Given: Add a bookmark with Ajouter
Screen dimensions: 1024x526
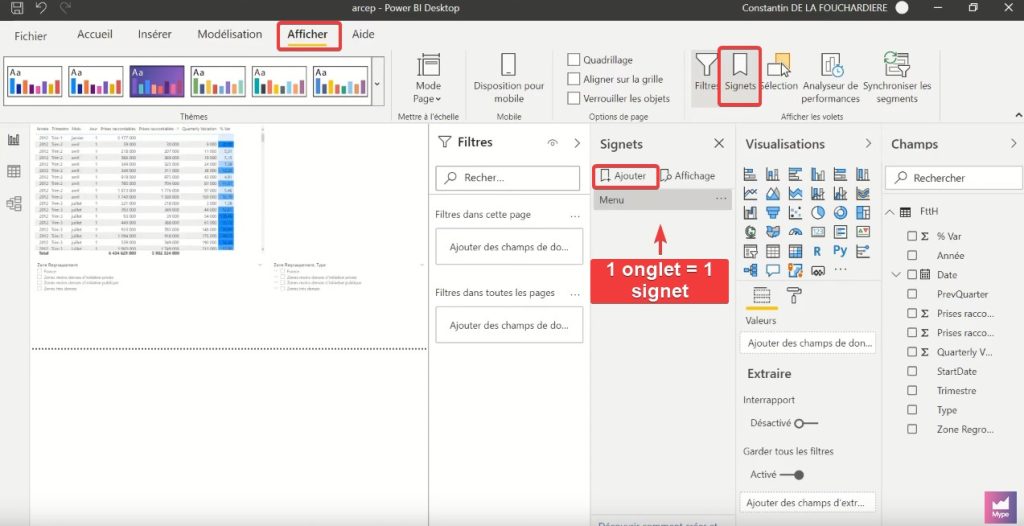Looking at the screenshot, I should click(624, 176).
